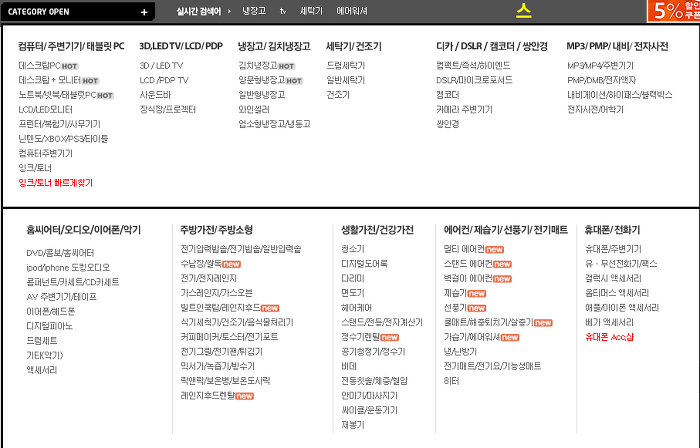Image resolution: width=700 pixels, height=448 pixels.
Task: Open 일반세탁기 link
Action: coord(346,80)
